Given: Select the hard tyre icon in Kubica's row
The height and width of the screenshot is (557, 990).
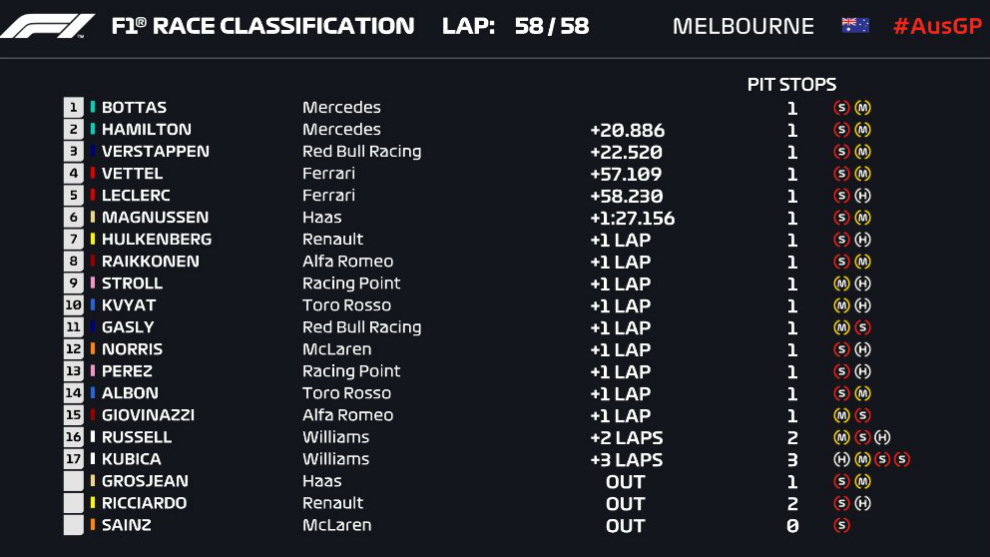Looking at the screenshot, I should click(x=841, y=459).
